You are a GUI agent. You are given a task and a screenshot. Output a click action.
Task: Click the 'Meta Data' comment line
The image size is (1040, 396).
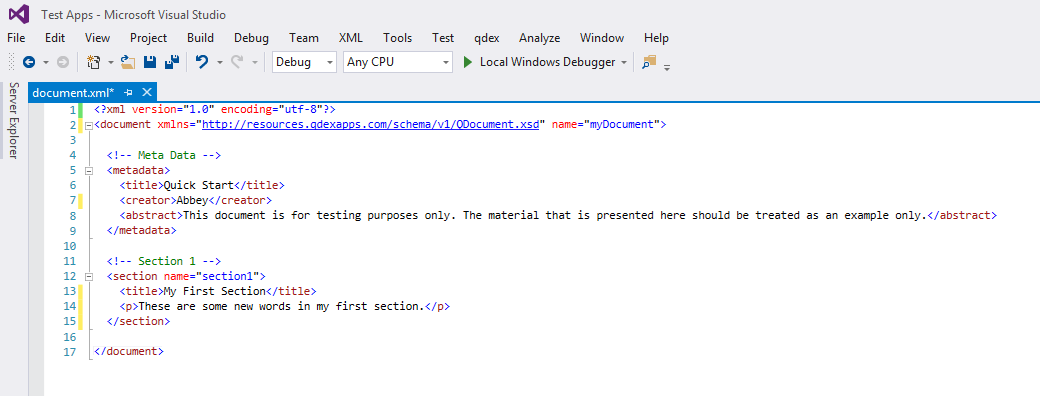164,155
